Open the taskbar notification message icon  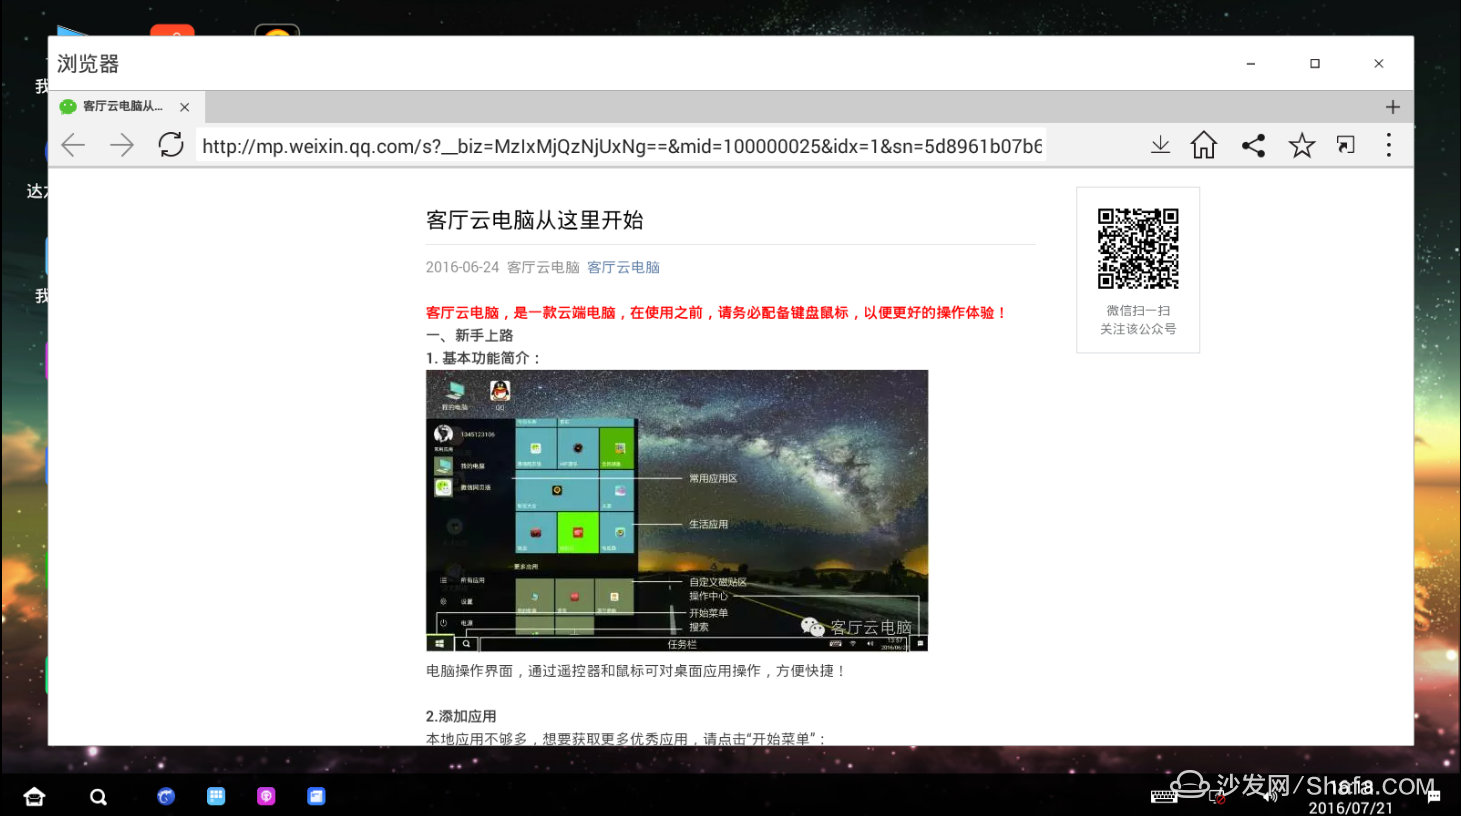coord(1434,797)
